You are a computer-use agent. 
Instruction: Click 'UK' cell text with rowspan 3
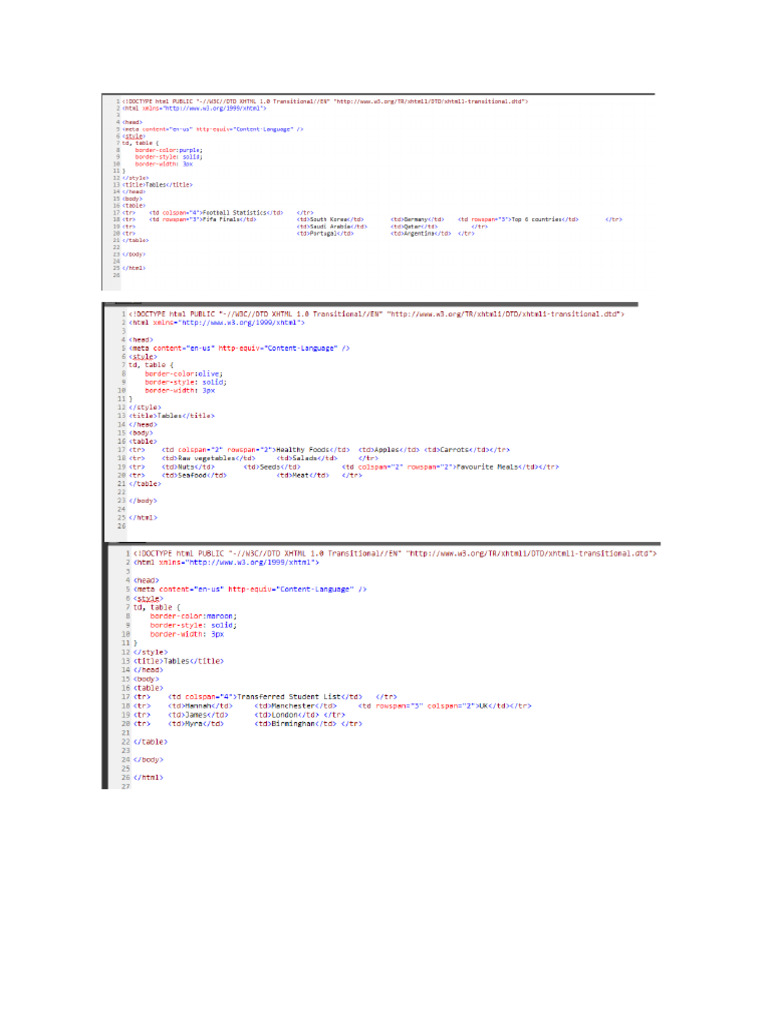click(484, 706)
